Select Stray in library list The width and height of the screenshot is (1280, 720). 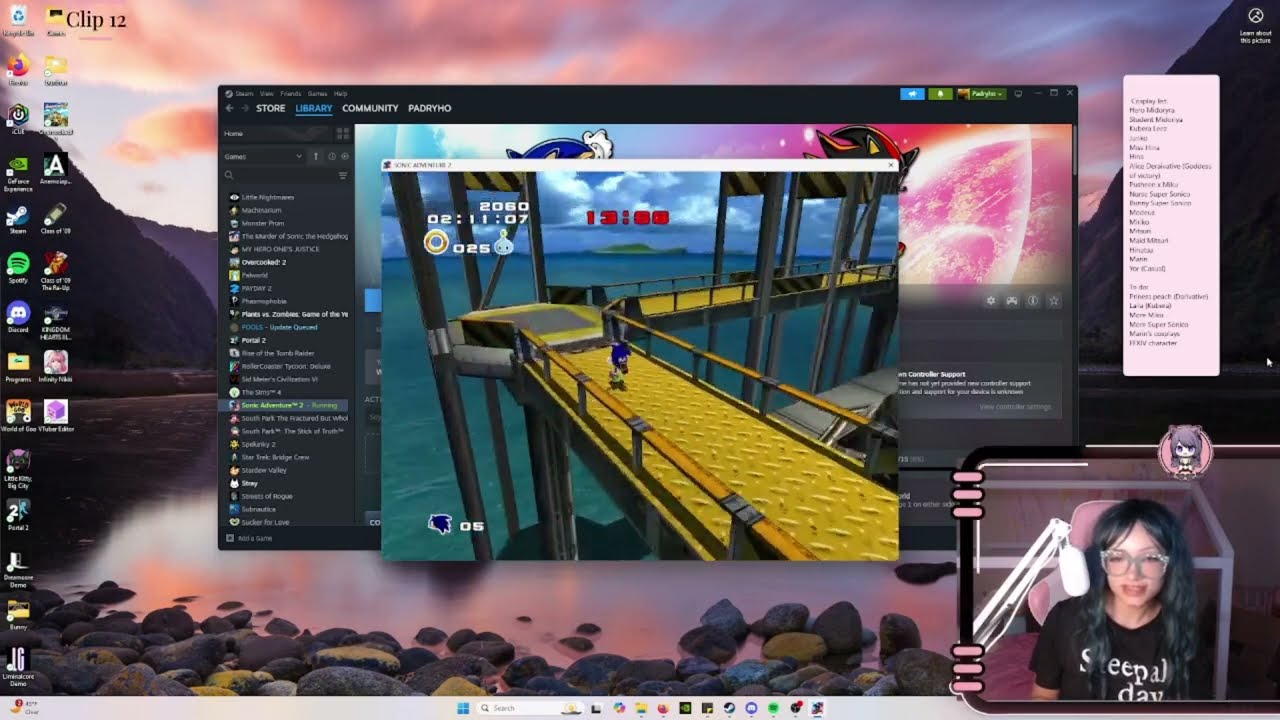[250, 483]
